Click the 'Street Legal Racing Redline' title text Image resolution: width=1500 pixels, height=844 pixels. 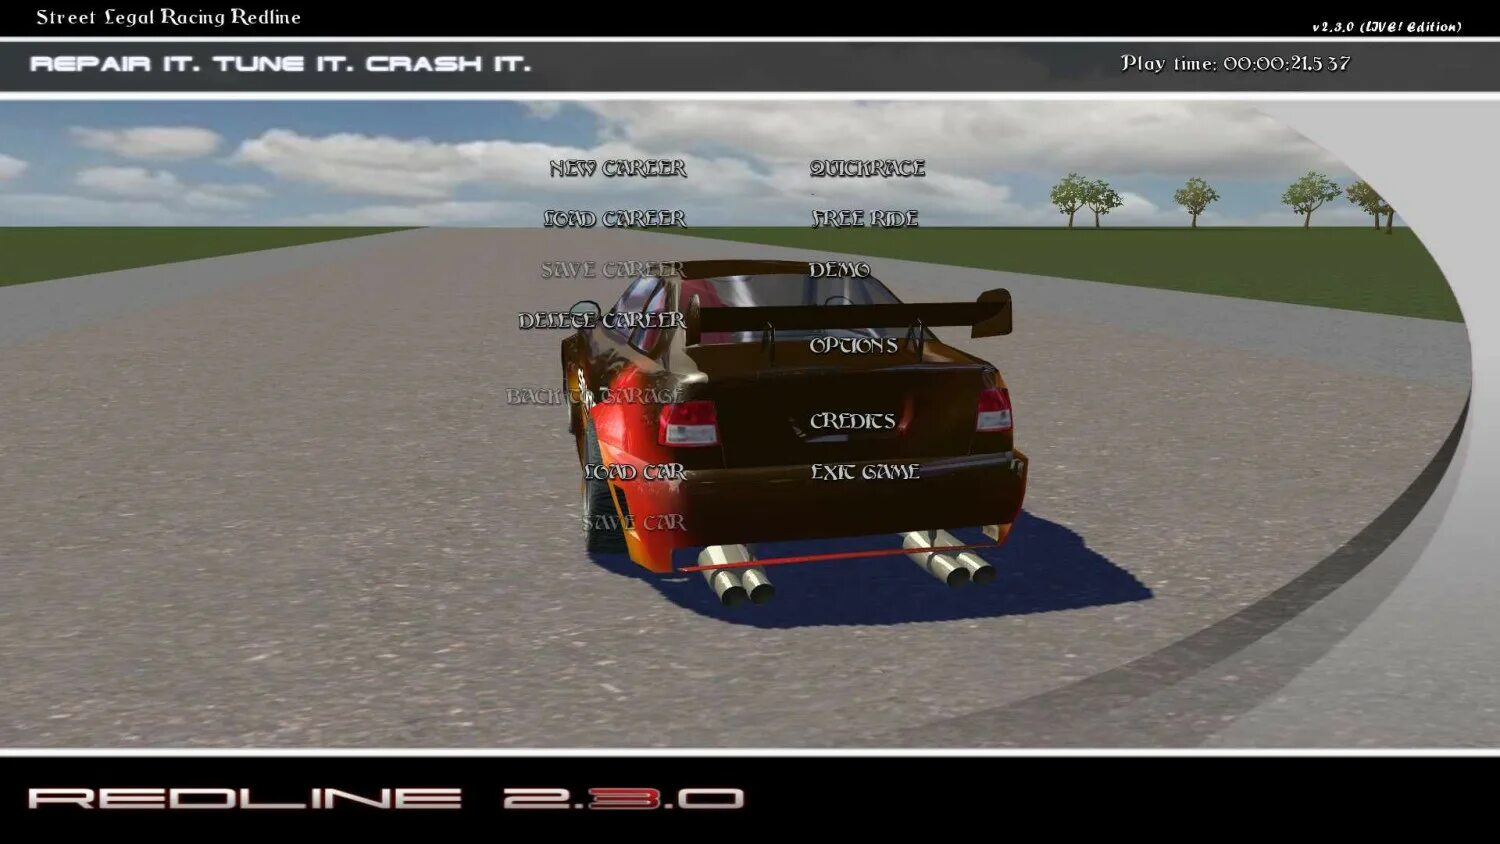[168, 17]
